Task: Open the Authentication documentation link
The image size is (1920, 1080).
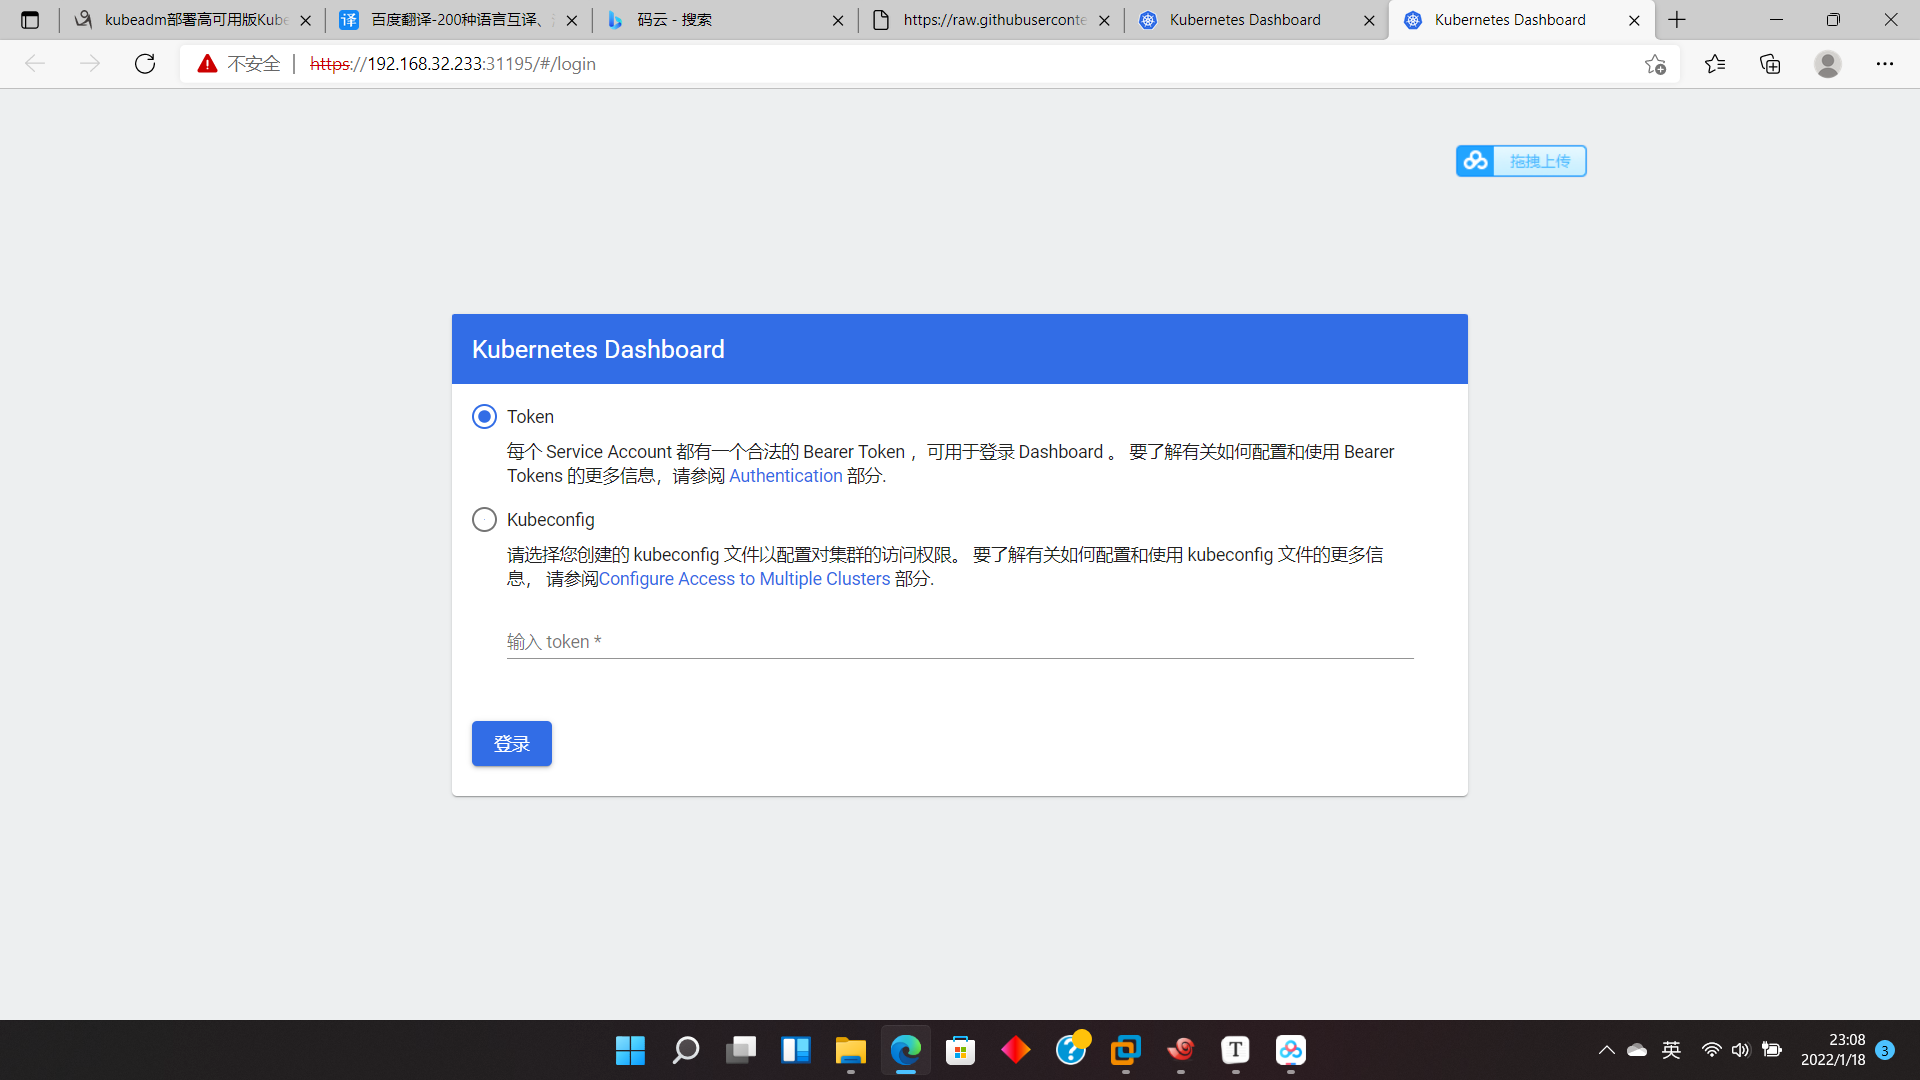Action: [x=785, y=476]
